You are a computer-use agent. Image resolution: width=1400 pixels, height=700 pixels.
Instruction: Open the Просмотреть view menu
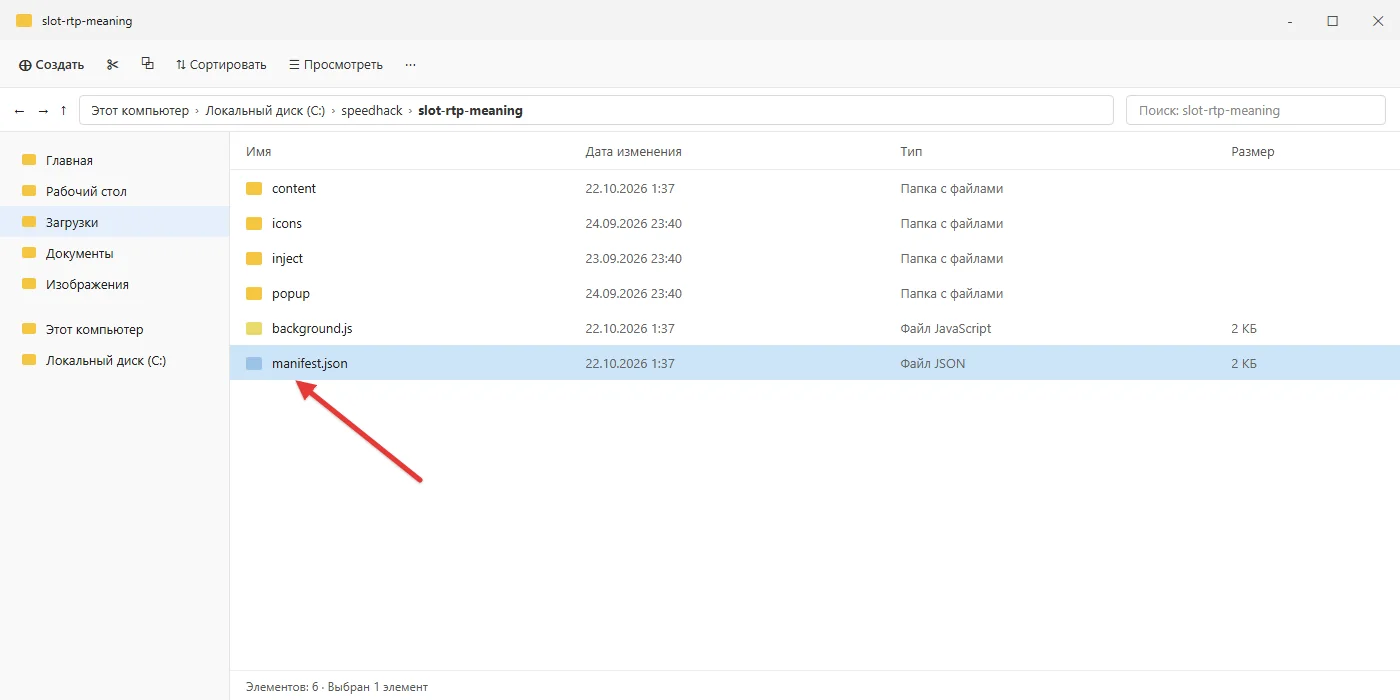tap(336, 64)
